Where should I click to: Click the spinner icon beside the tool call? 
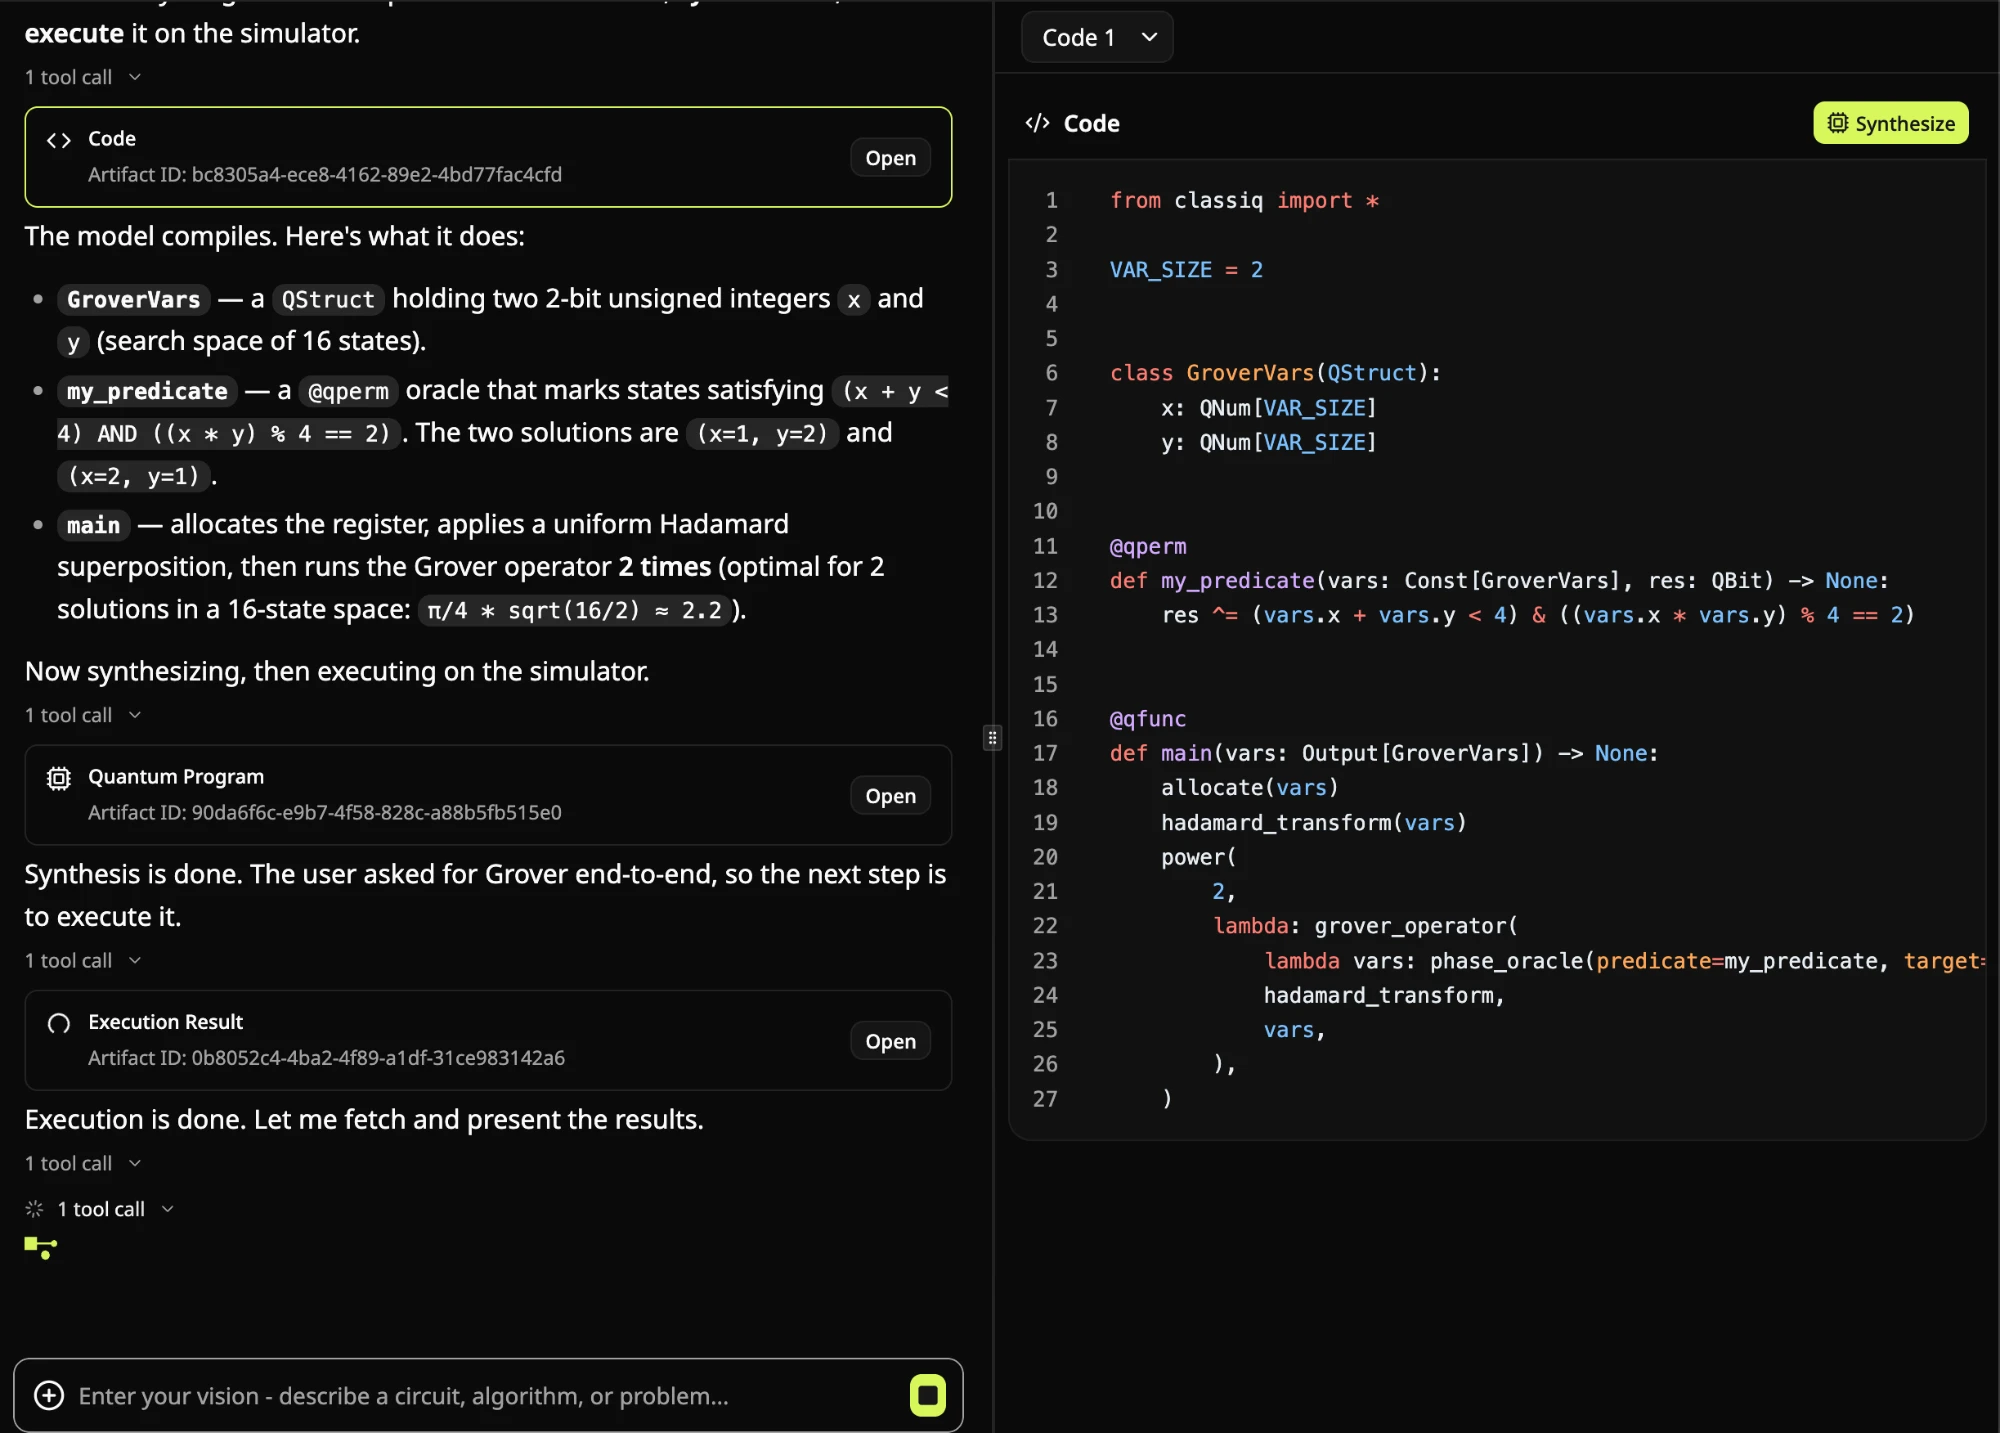click(35, 1209)
